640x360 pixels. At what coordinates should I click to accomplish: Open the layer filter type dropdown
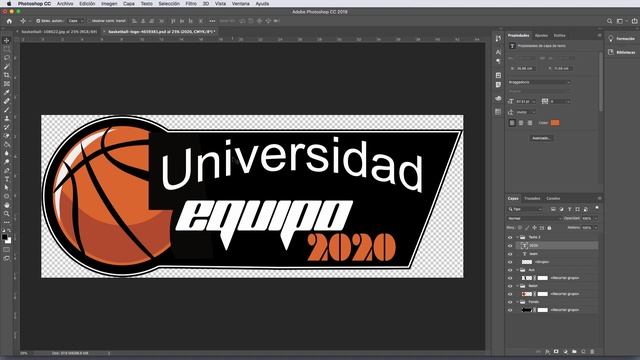[525, 209]
